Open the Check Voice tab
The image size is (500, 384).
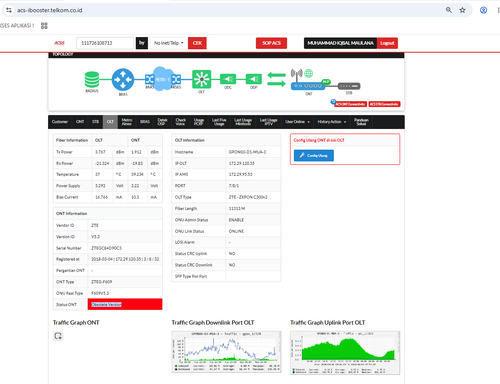point(180,122)
